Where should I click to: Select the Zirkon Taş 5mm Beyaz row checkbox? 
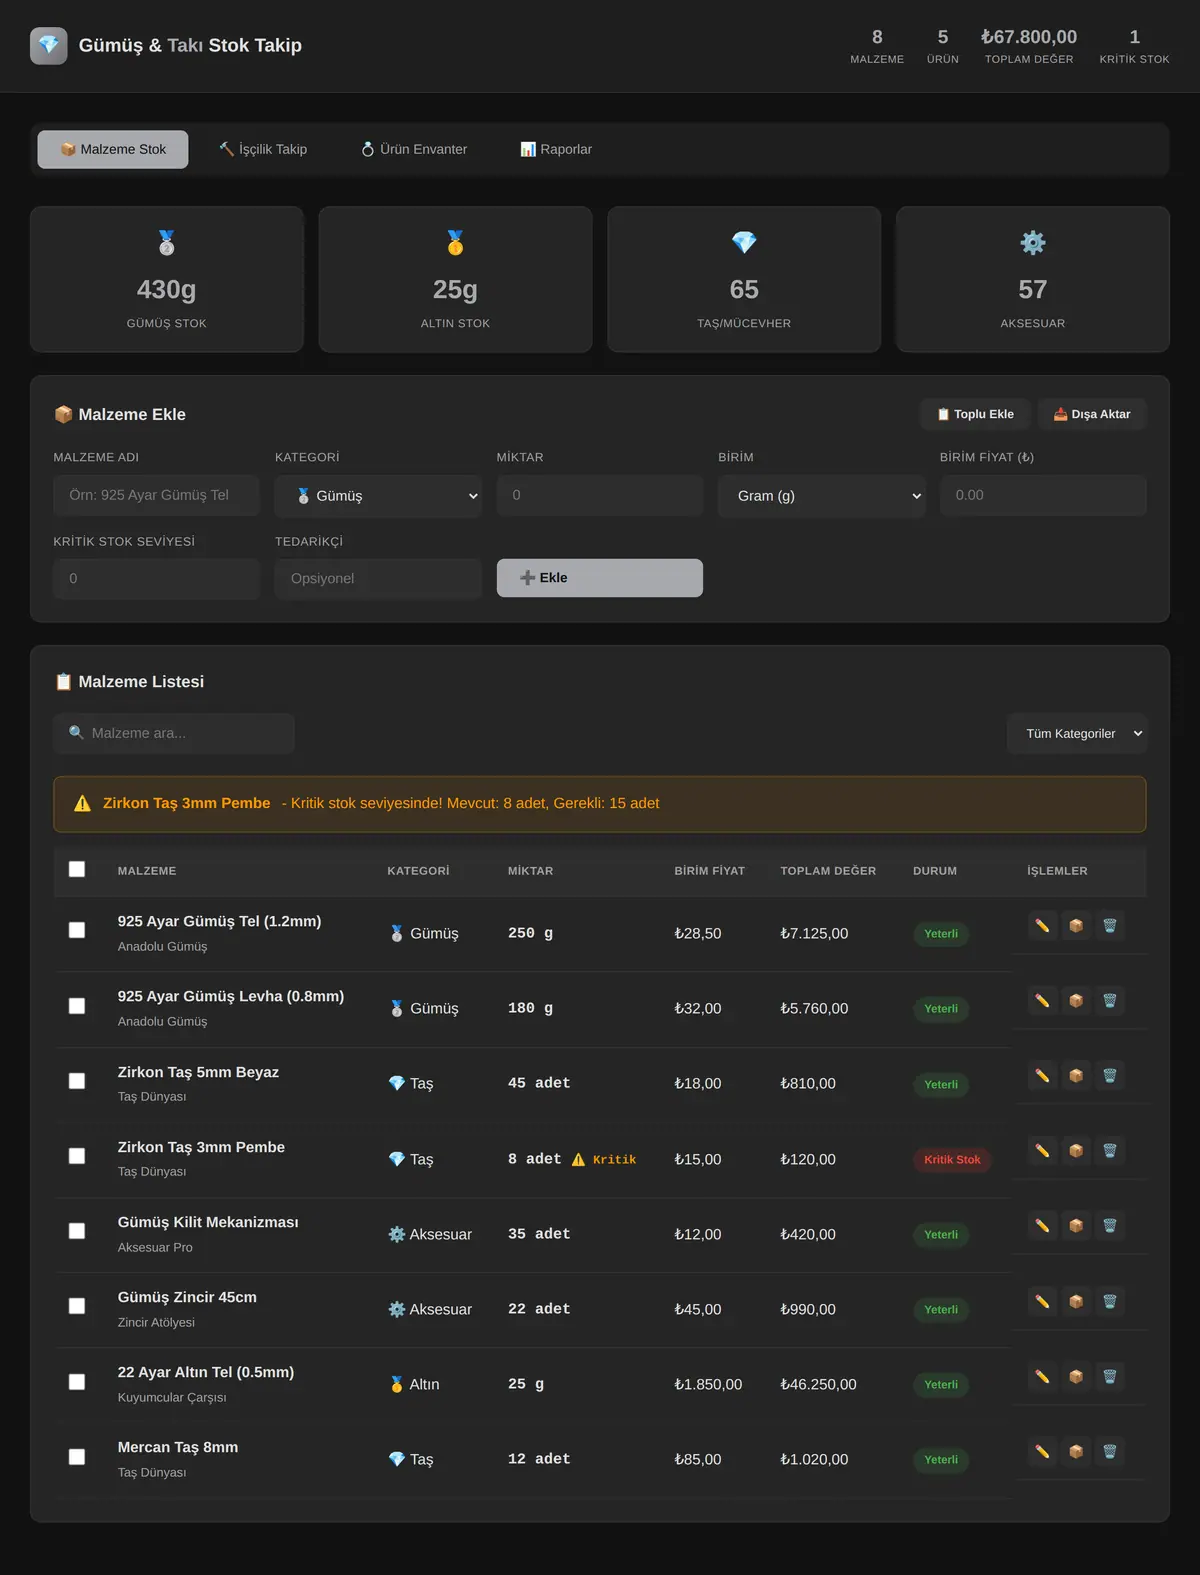point(77,1081)
